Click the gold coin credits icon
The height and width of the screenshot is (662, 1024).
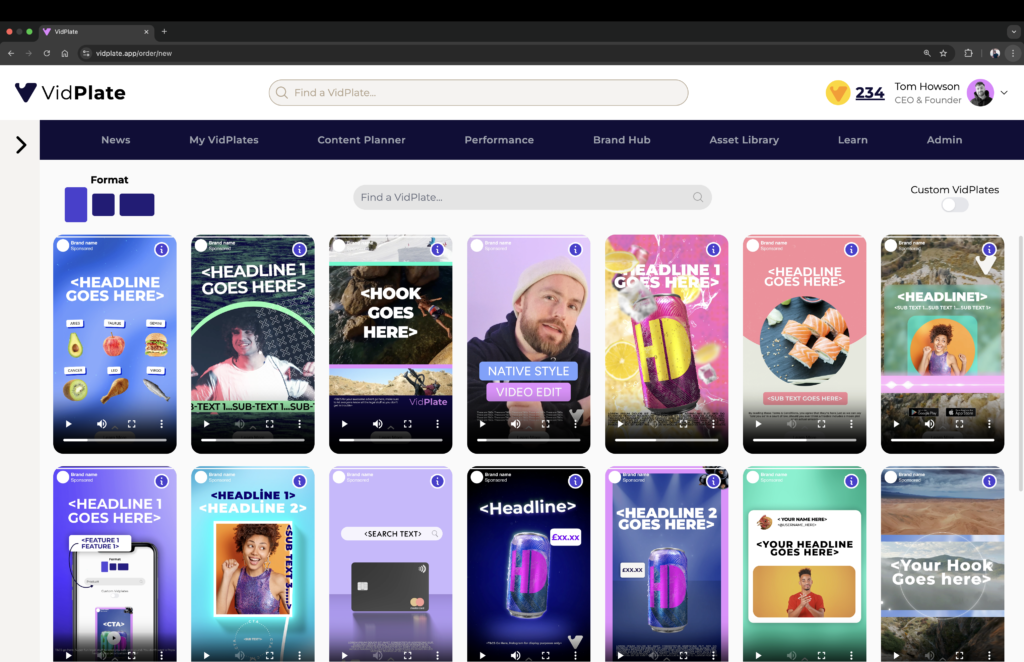(x=838, y=93)
